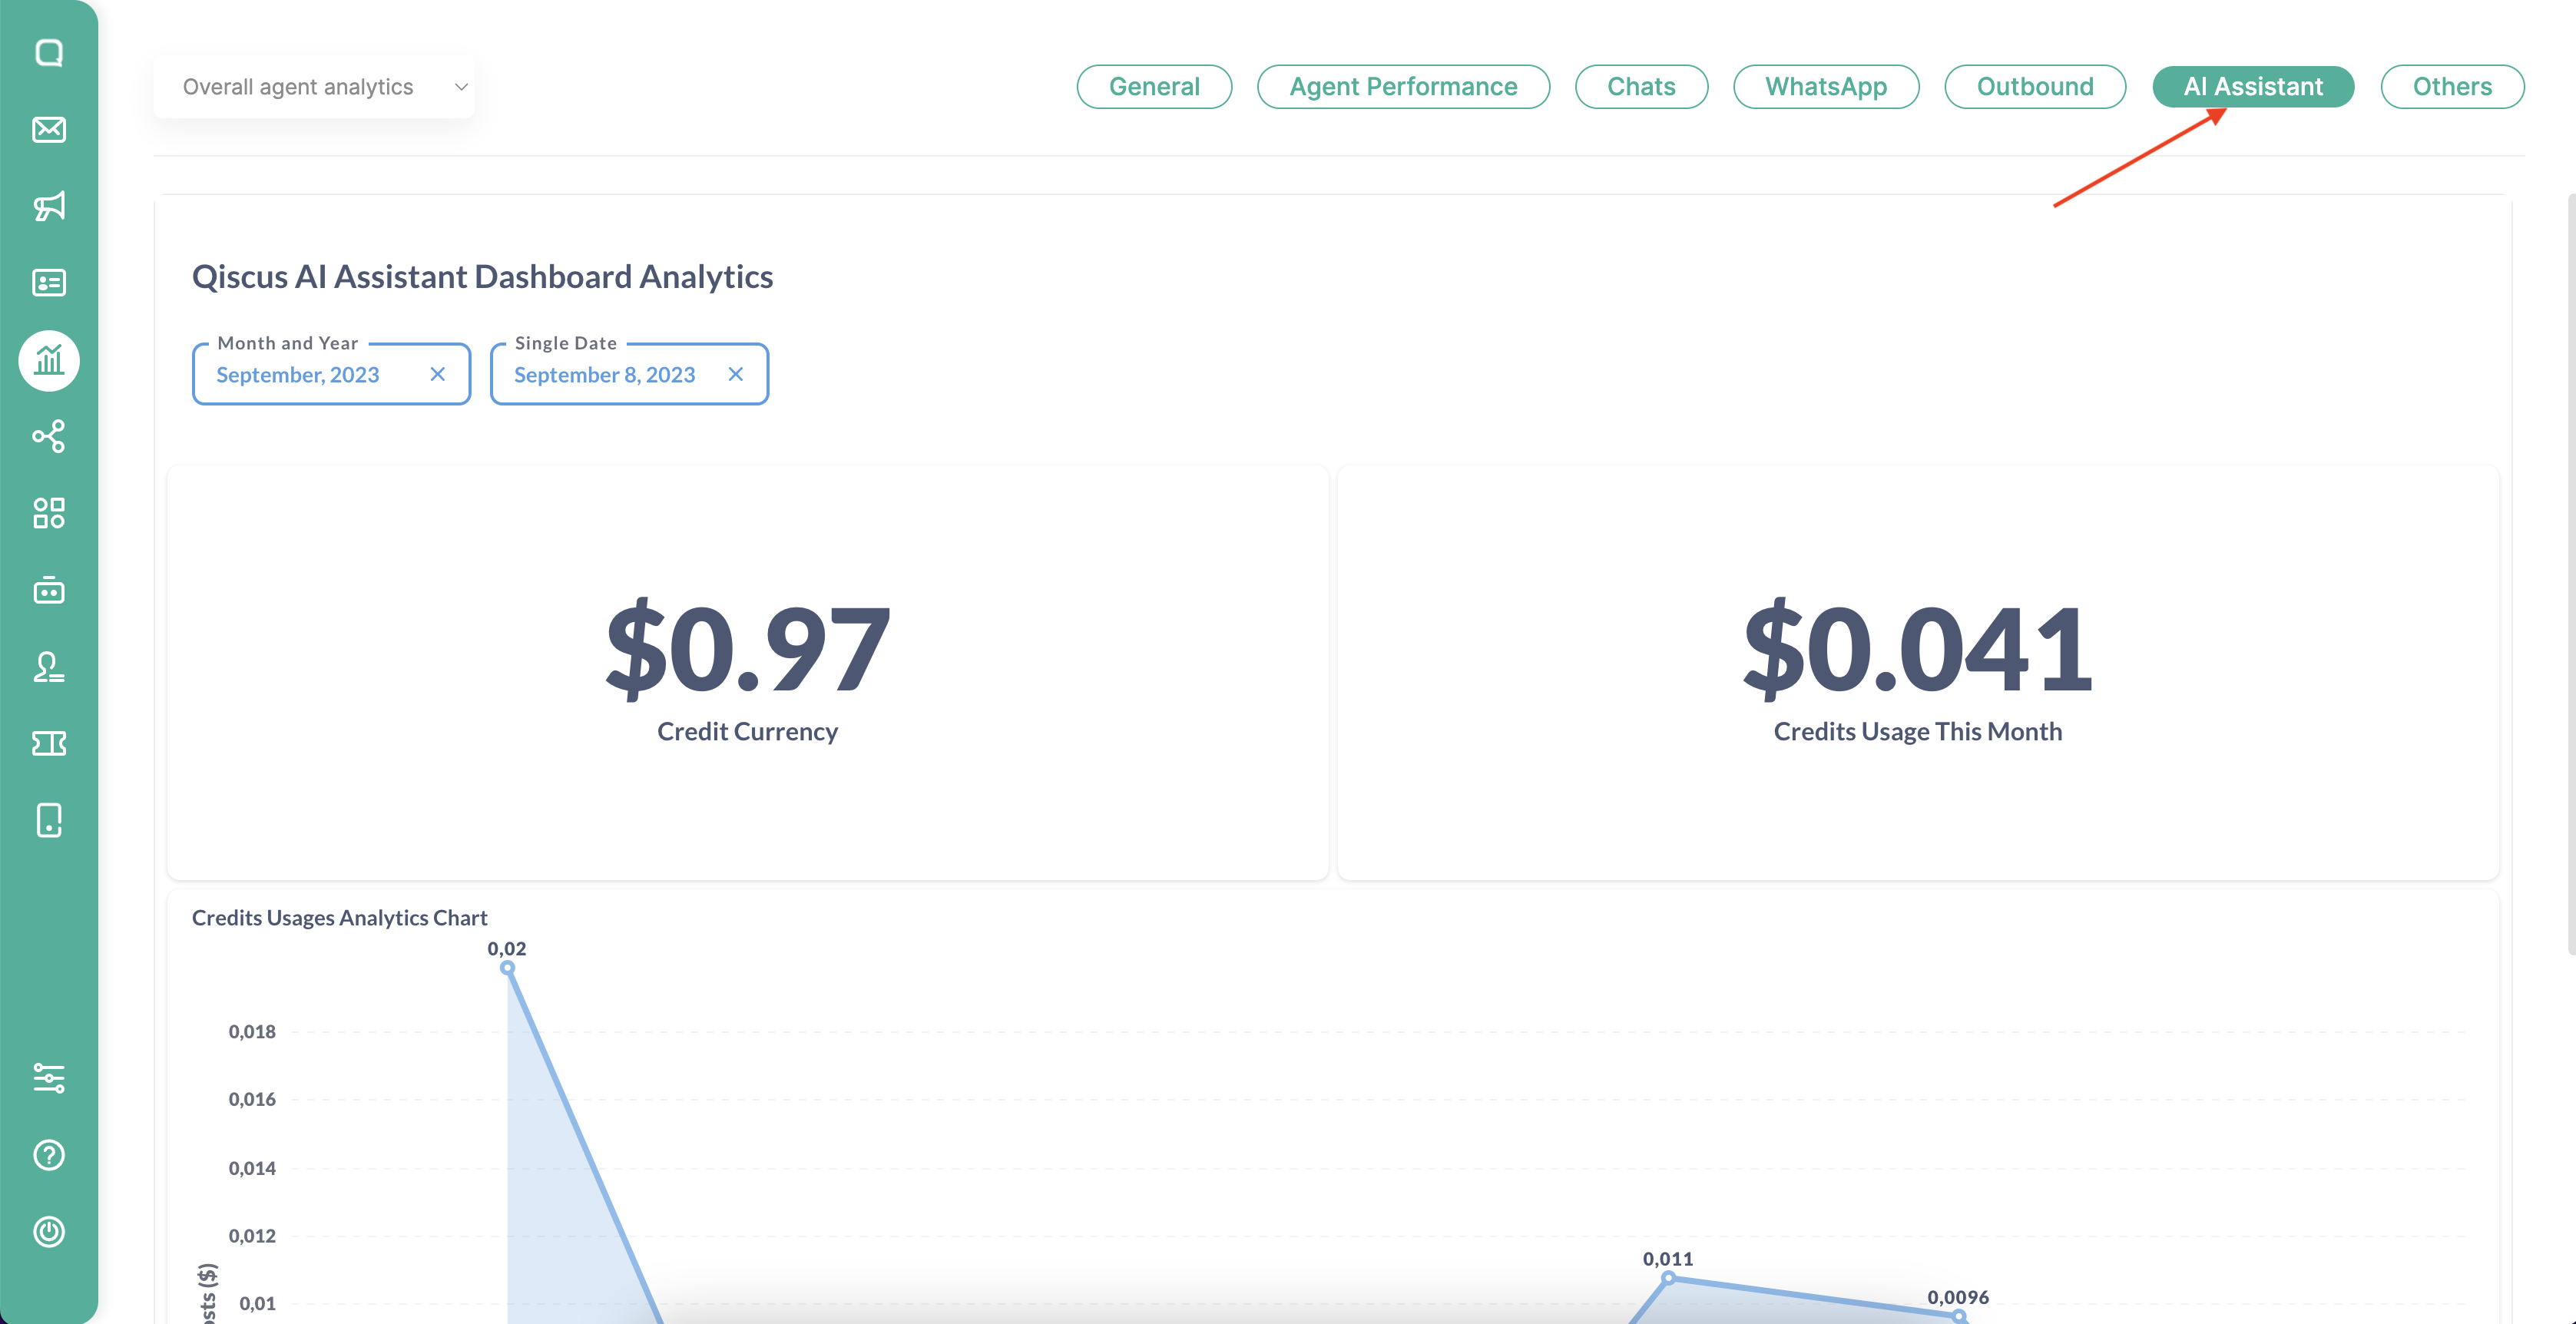The image size is (2576, 1324).
Task: Select the AI Assistant tab
Action: click(x=2253, y=87)
